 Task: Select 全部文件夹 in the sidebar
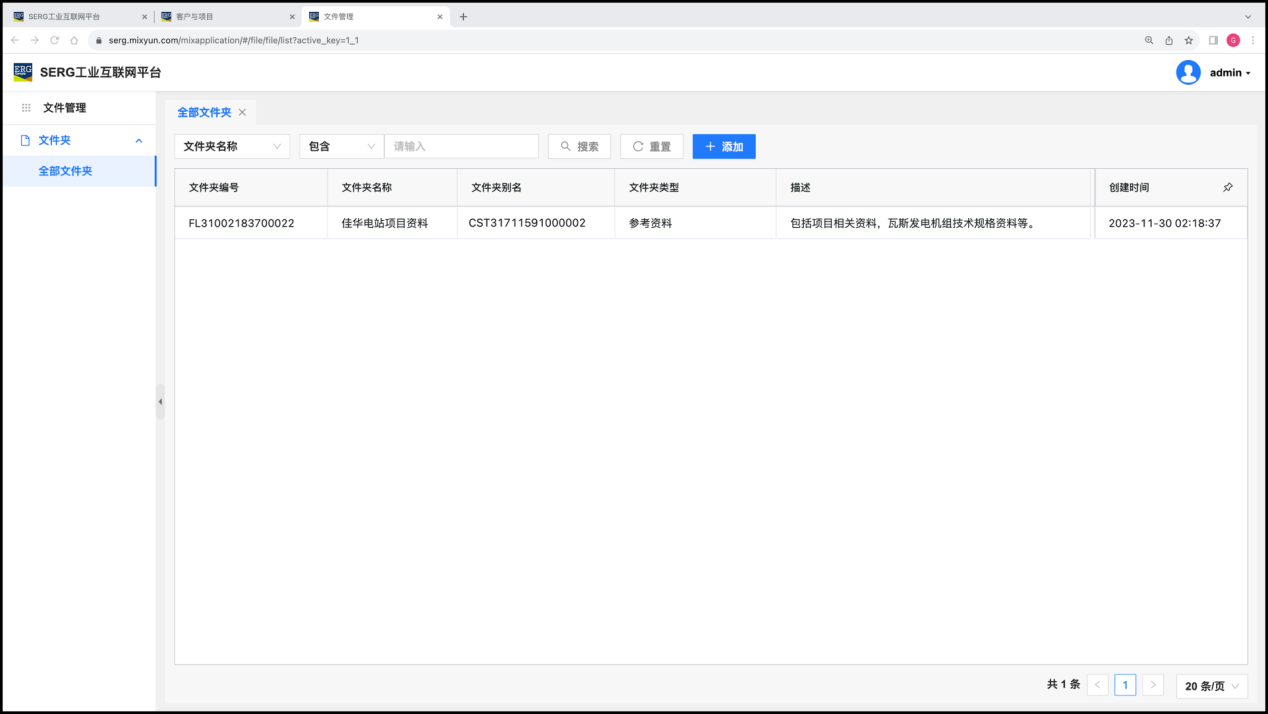click(65, 171)
